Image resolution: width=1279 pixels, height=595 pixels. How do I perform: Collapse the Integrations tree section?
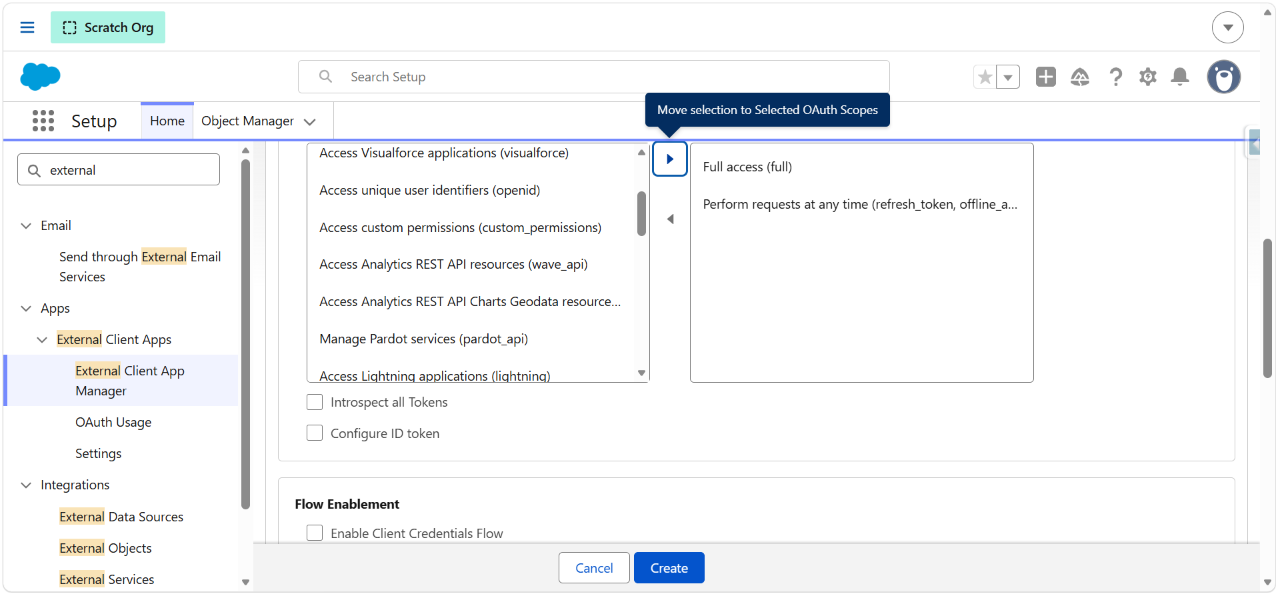[27, 485]
